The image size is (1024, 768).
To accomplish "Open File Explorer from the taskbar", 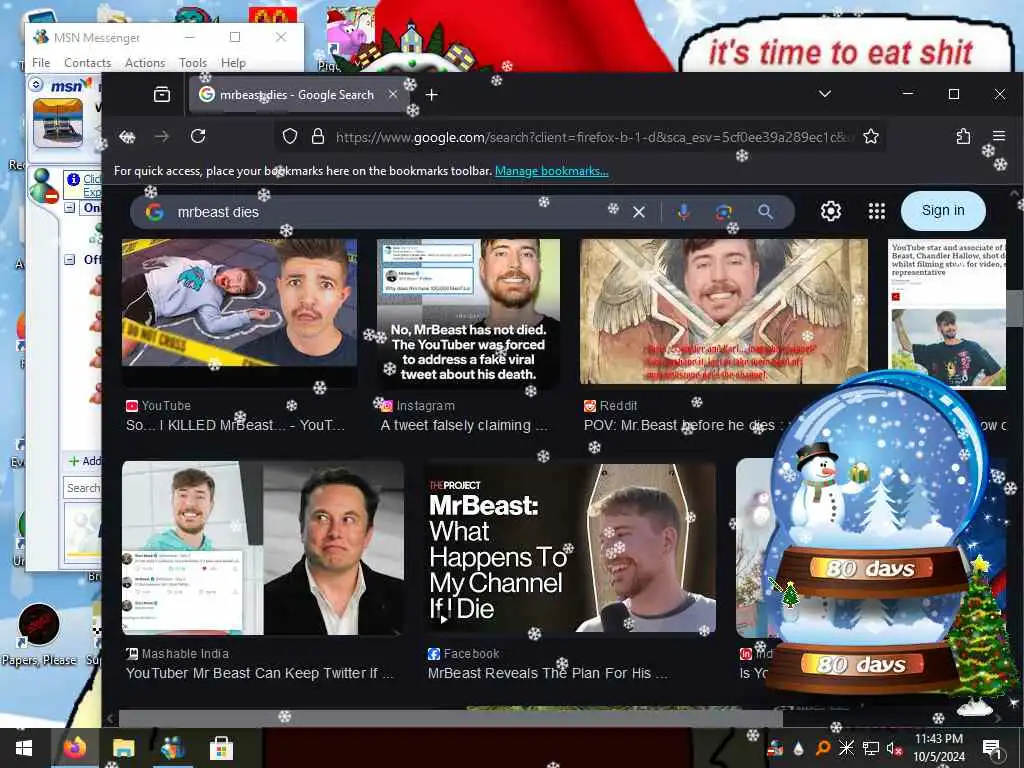I will [123, 748].
